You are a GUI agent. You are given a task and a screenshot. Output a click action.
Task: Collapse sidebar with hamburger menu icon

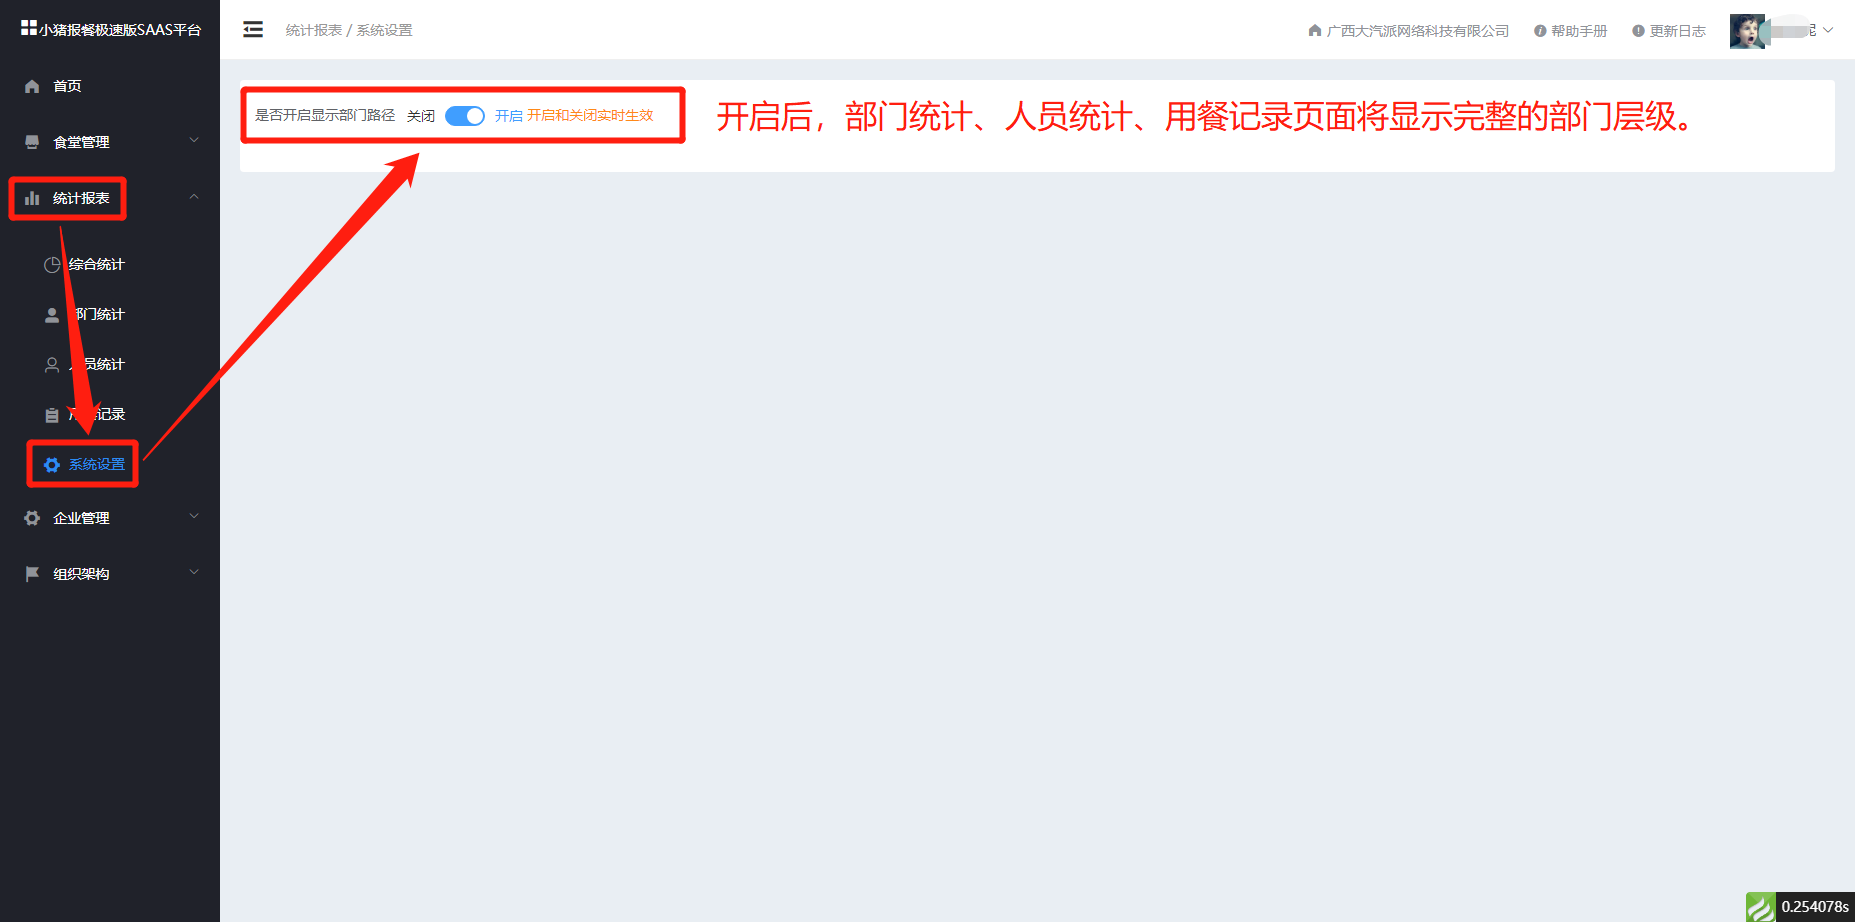coord(253,30)
